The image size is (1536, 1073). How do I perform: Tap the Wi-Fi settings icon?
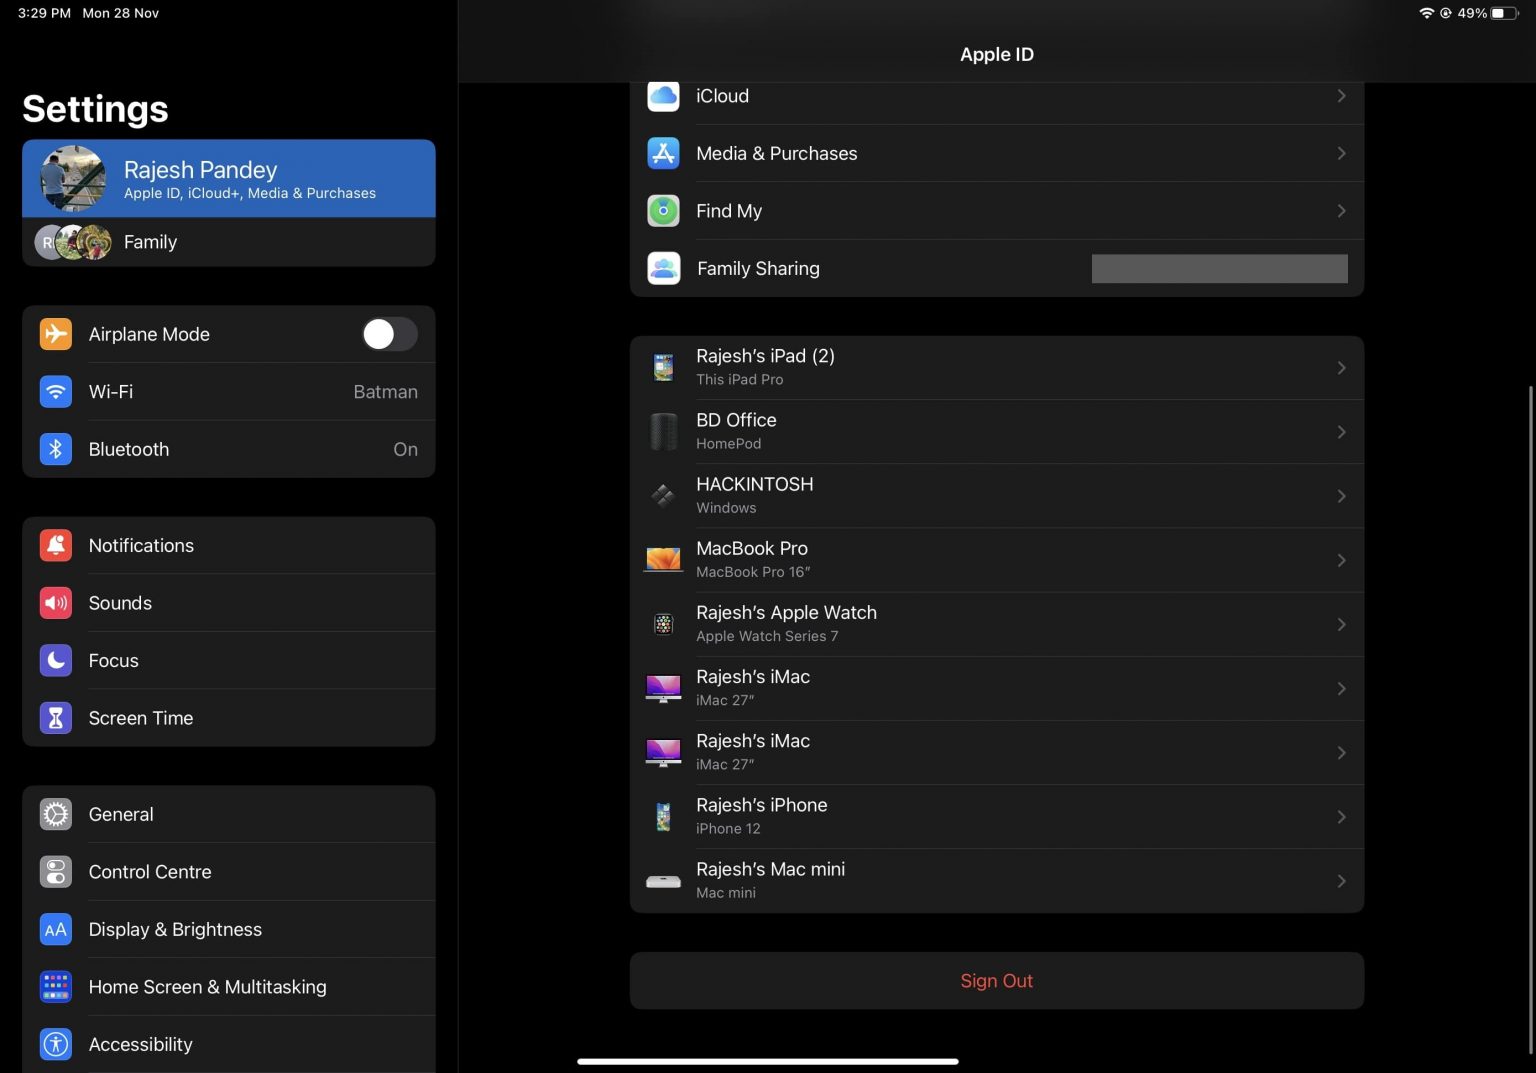pyautogui.click(x=56, y=391)
